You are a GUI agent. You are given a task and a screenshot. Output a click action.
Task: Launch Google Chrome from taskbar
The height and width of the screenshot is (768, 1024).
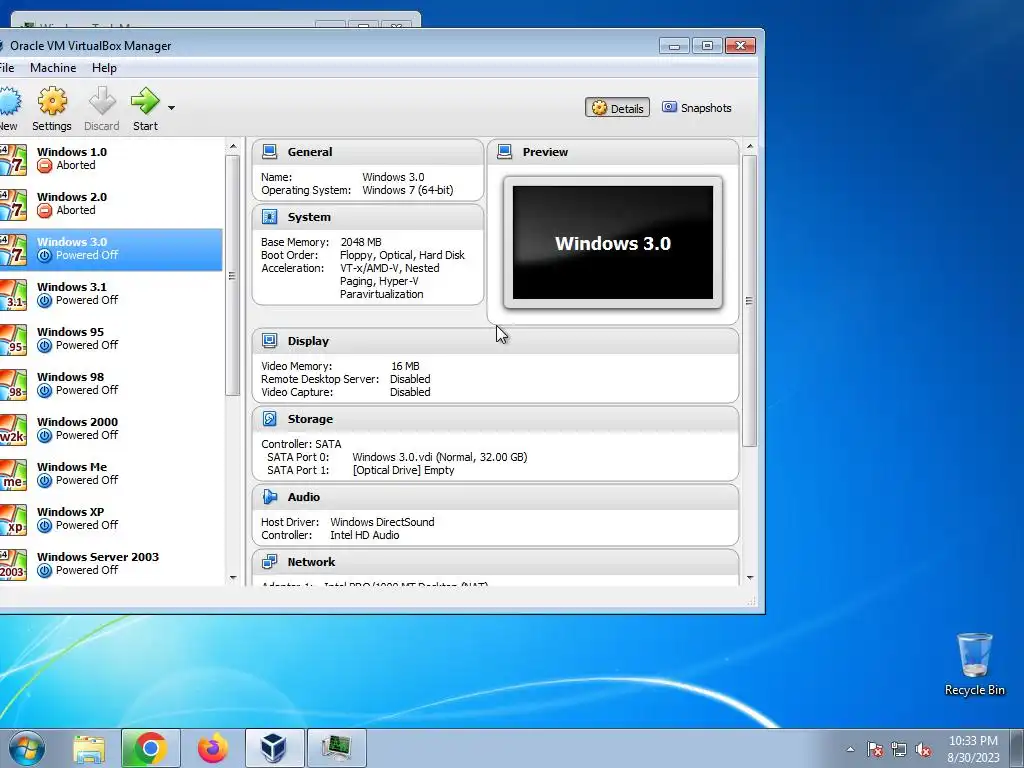pos(150,748)
